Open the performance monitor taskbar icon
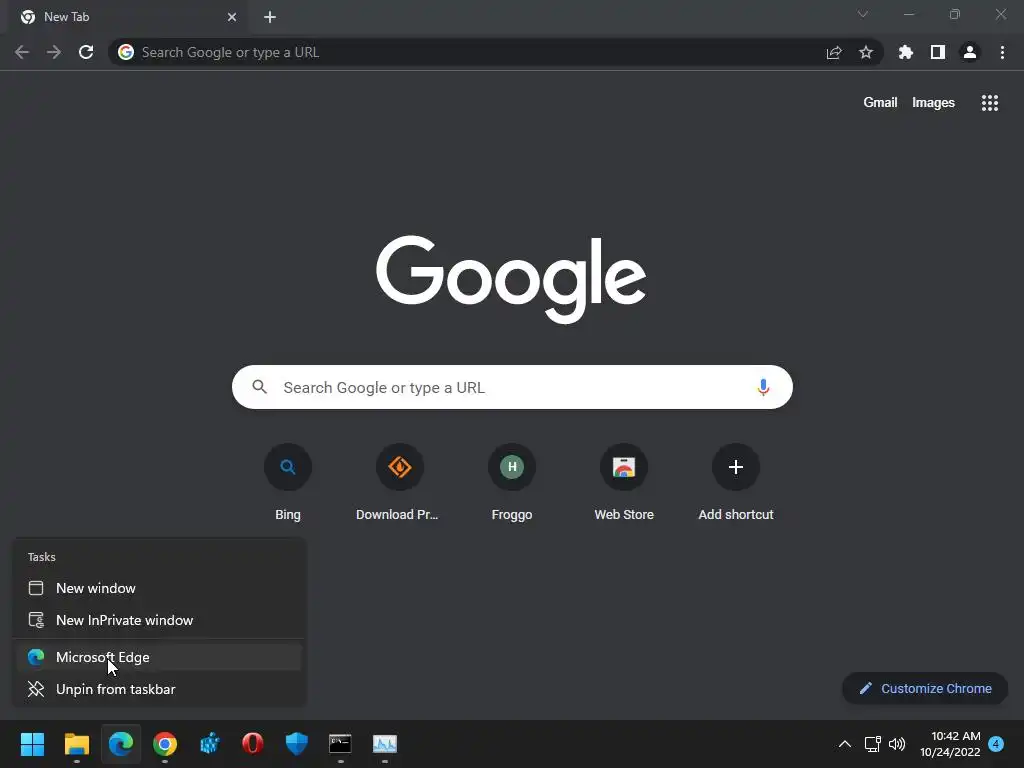Image resolution: width=1024 pixels, height=768 pixels. click(385, 744)
